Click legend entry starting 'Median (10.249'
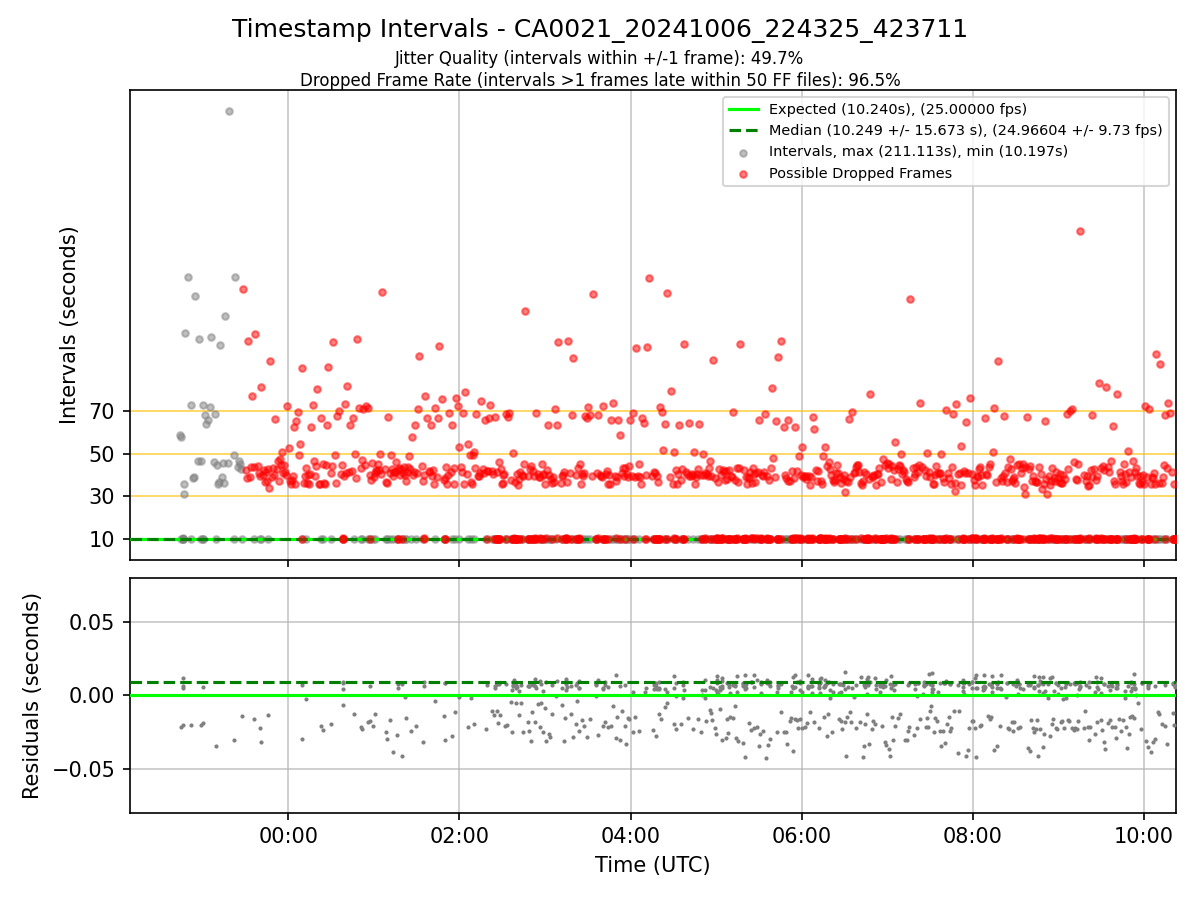The height and width of the screenshot is (900, 1200). click(x=965, y=130)
